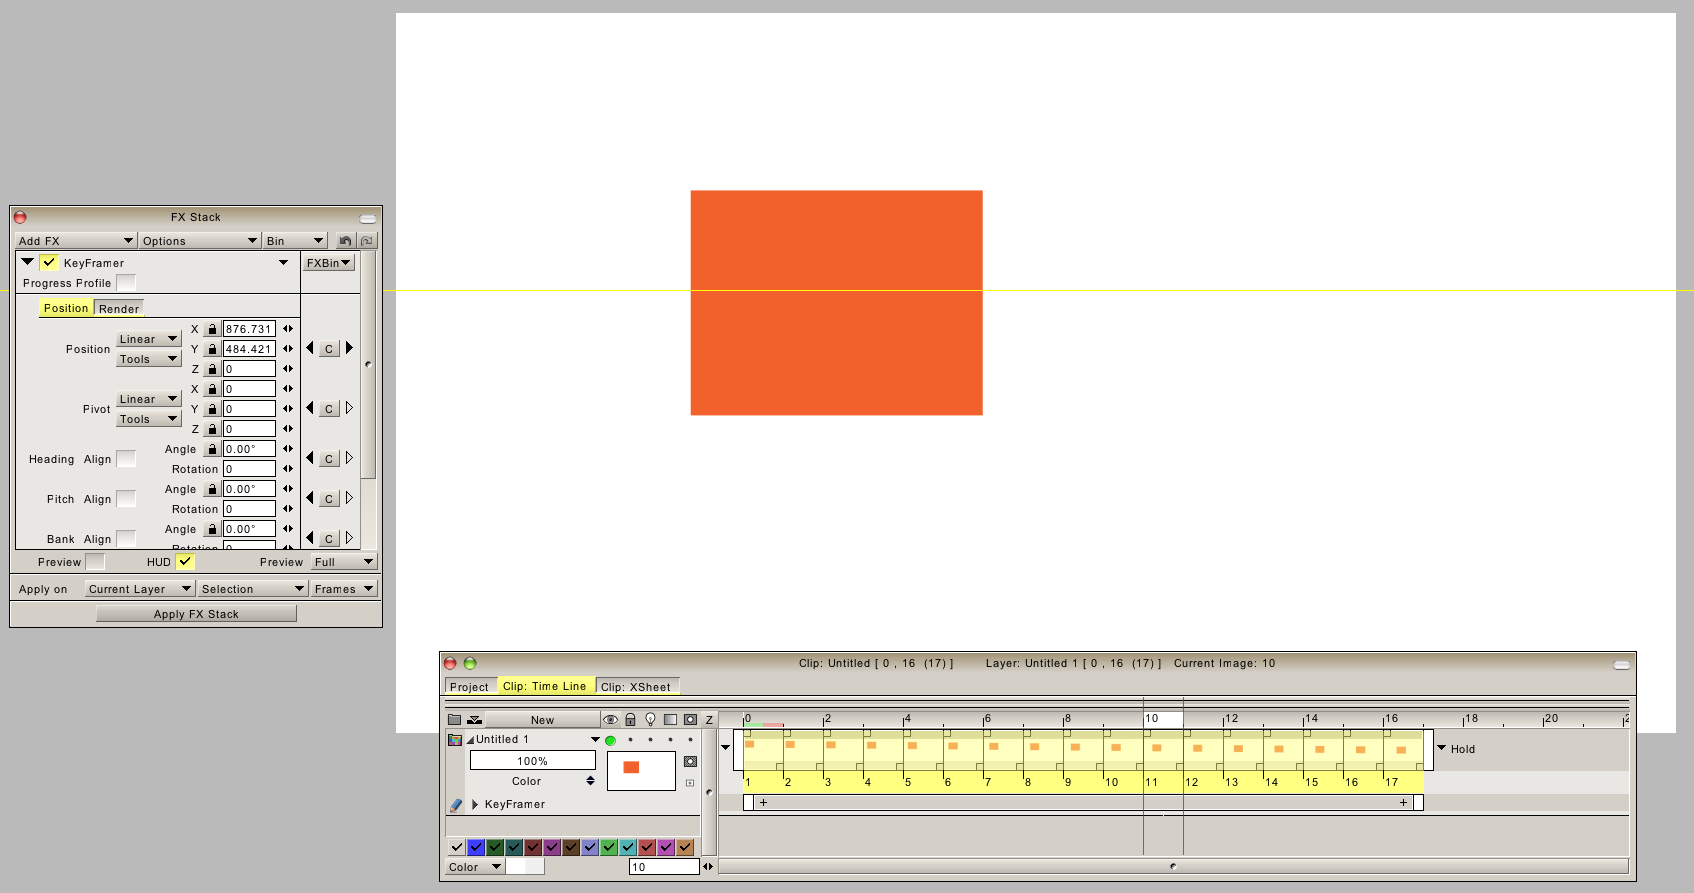Click the New layer button
The width and height of the screenshot is (1694, 893).
542,720
